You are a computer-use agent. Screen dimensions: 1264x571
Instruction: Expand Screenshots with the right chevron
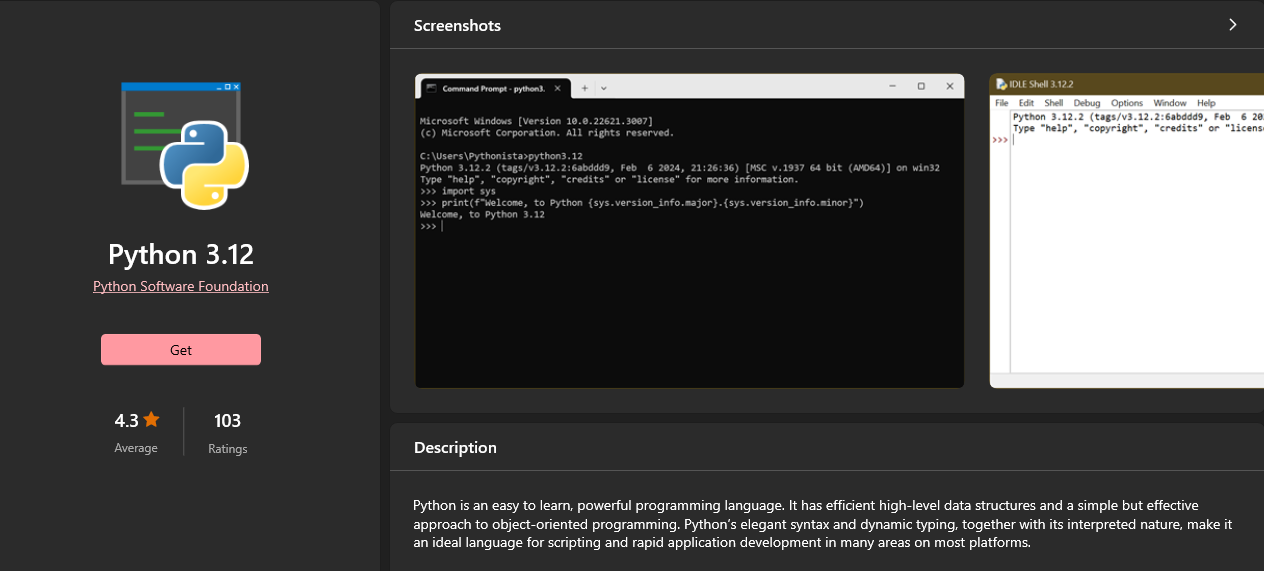1233,25
